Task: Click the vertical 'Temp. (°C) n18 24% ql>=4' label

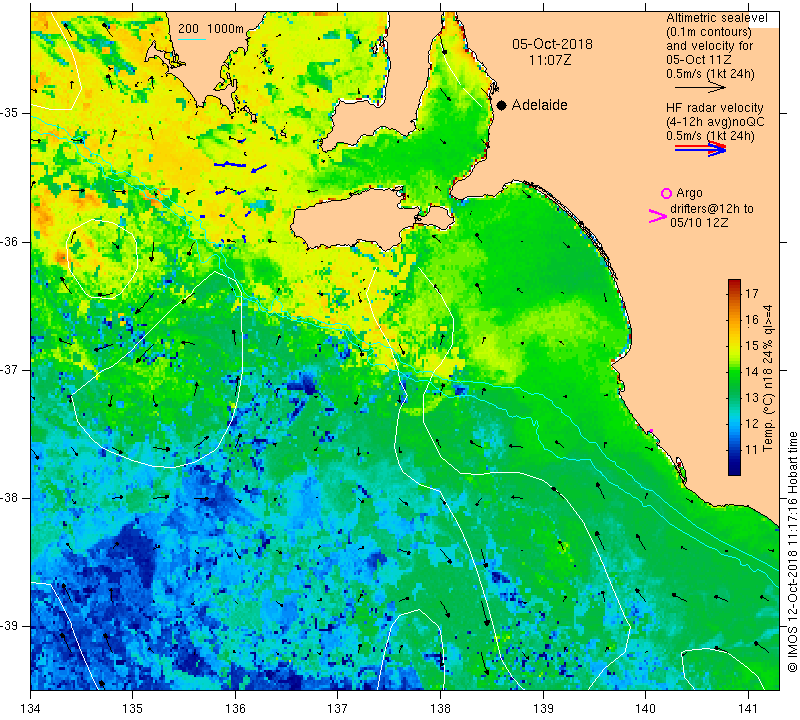Action: [x=768, y=379]
